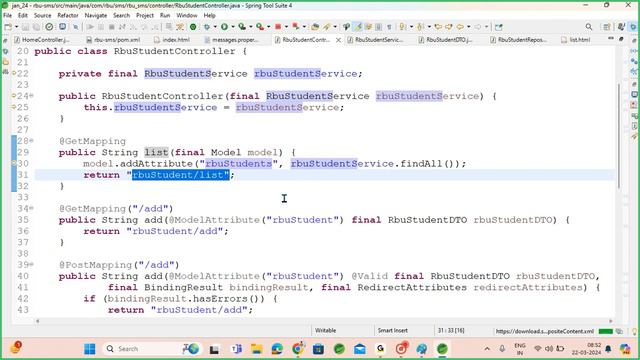Click the Search flashlight toolbar icon

[327, 27]
